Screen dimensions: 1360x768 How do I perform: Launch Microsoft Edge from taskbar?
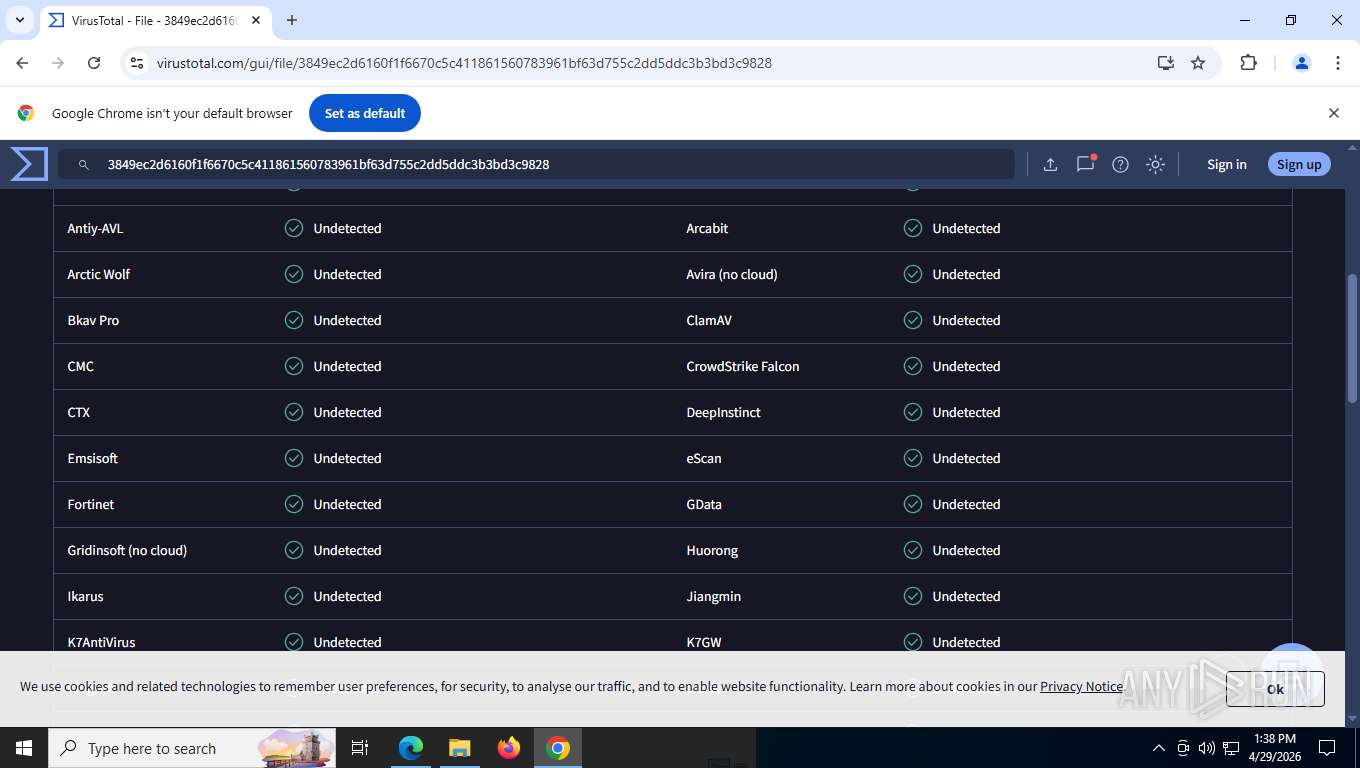pos(411,748)
